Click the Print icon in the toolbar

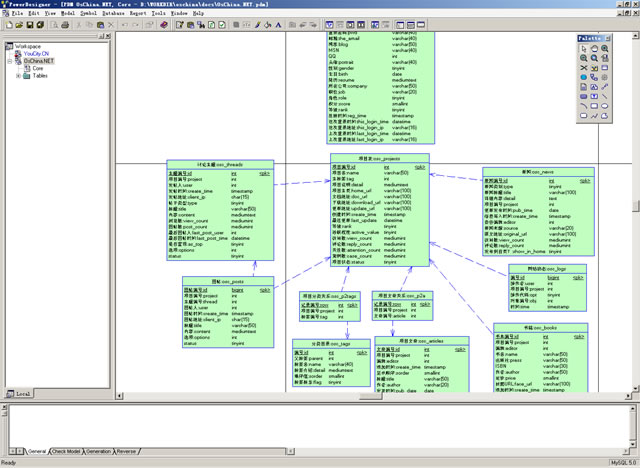(65, 25)
